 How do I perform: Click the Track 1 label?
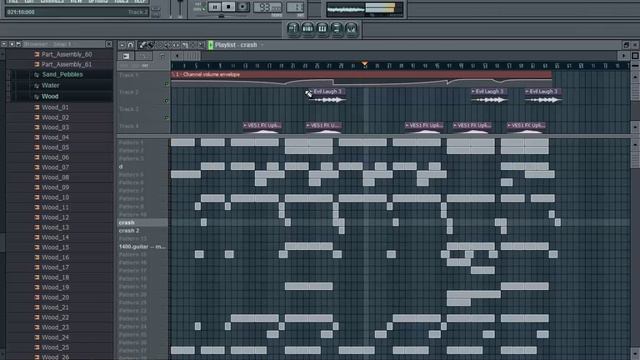tap(129, 75)
